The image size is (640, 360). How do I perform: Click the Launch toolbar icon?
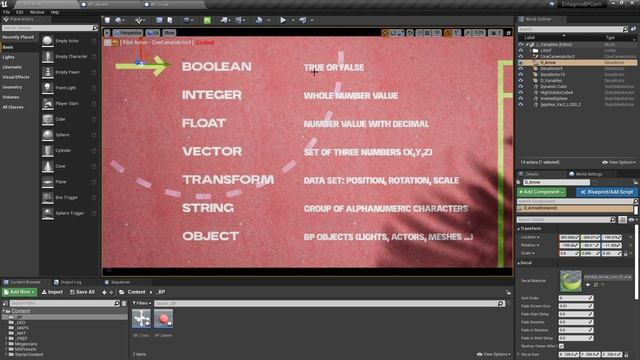pyautogui.click(x=303, y=20)
